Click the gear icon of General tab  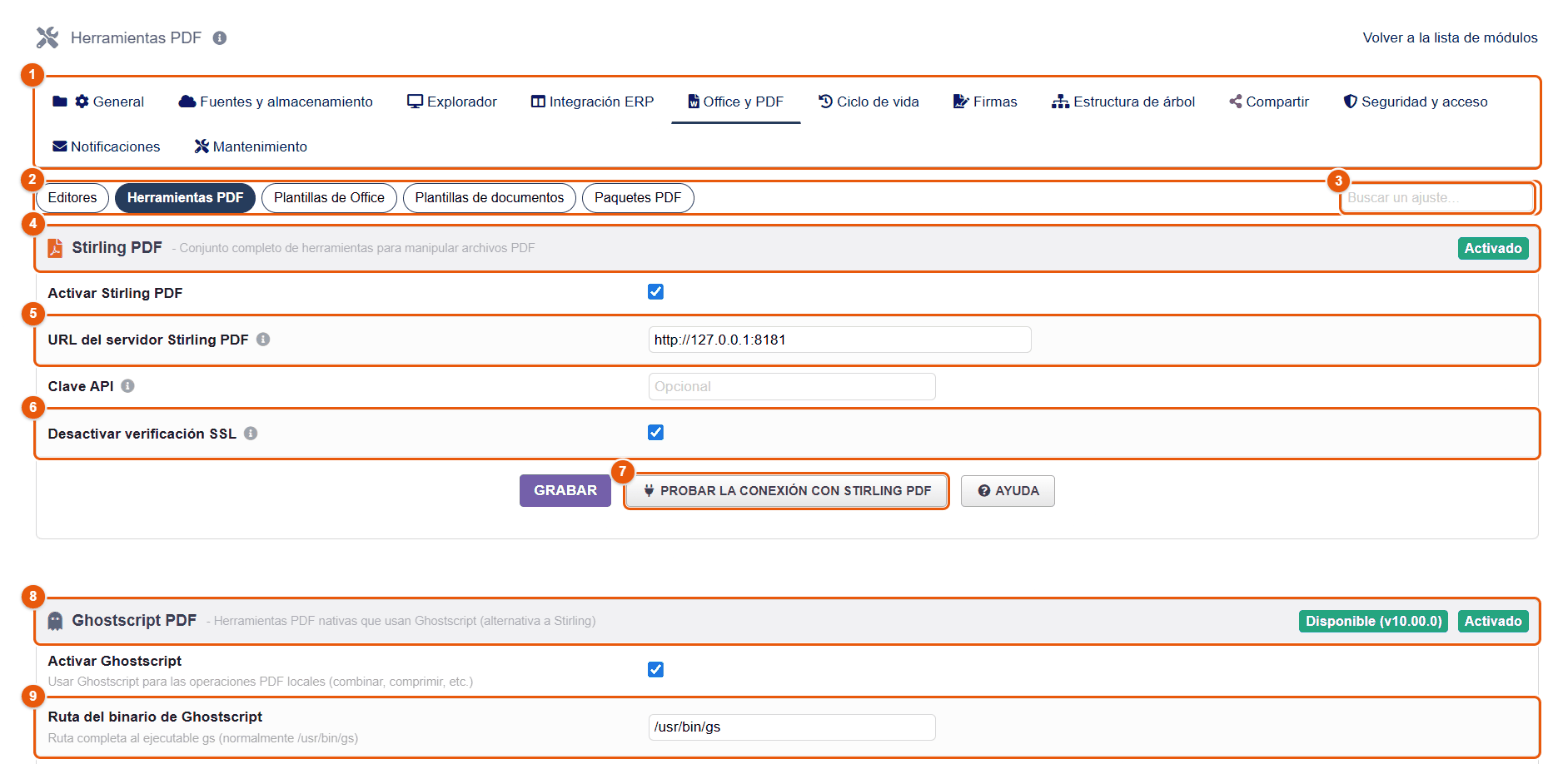[x=82, y=101]
